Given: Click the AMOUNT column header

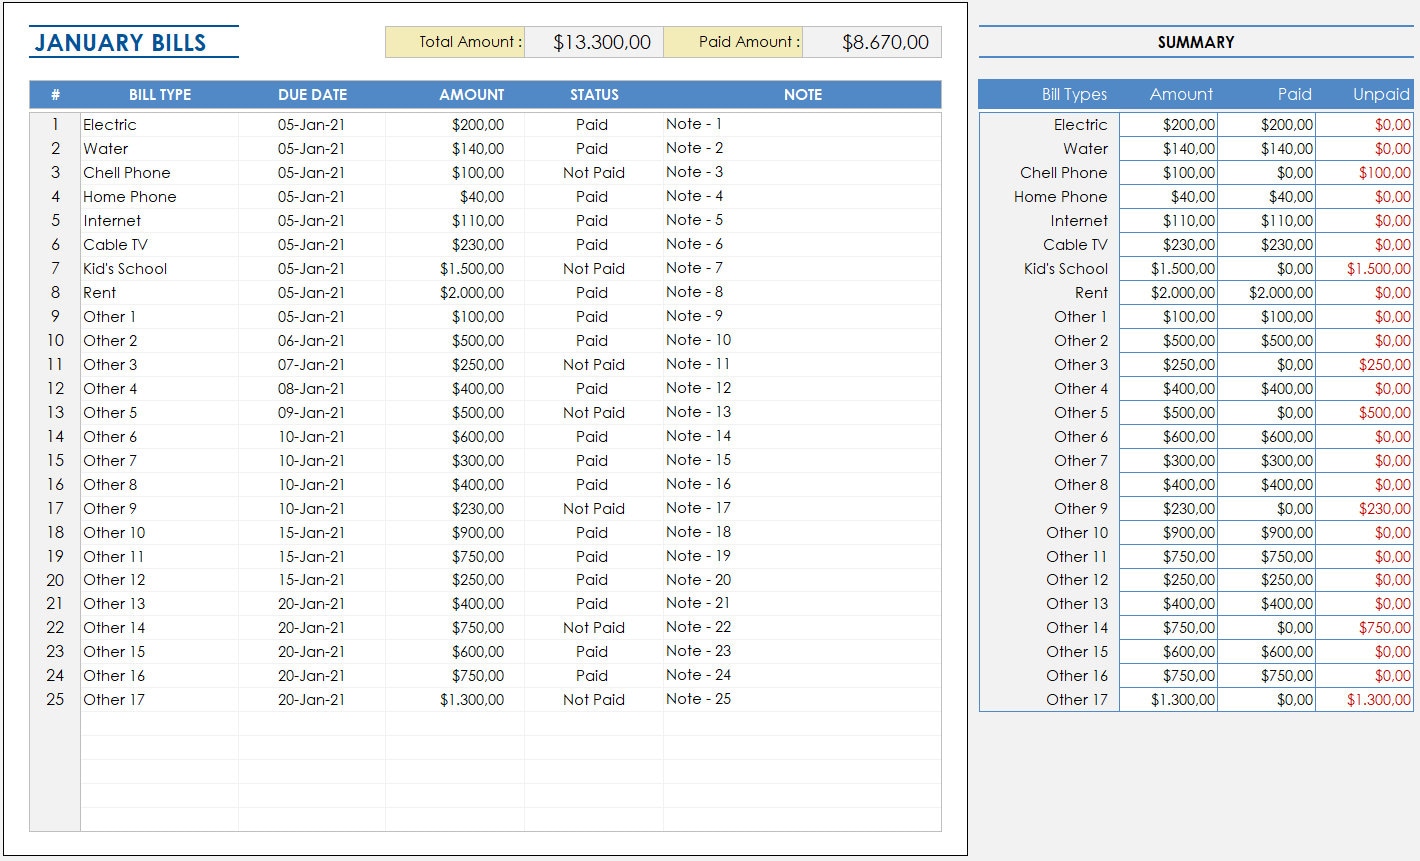Looking at the screenshot, I should coord(471,94).
